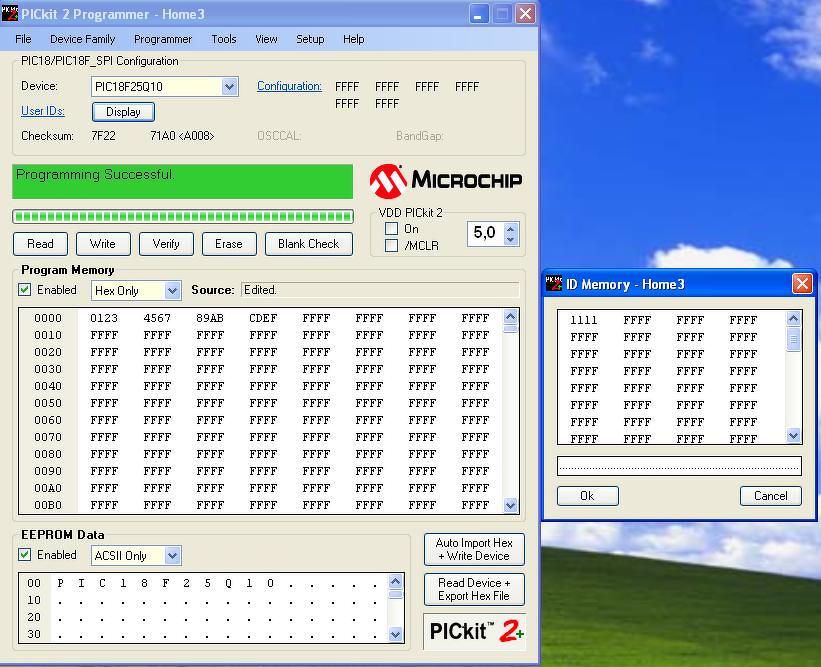Viewport: 821px width, 667px height.
Task: Click the Write button
Action: 103,244
